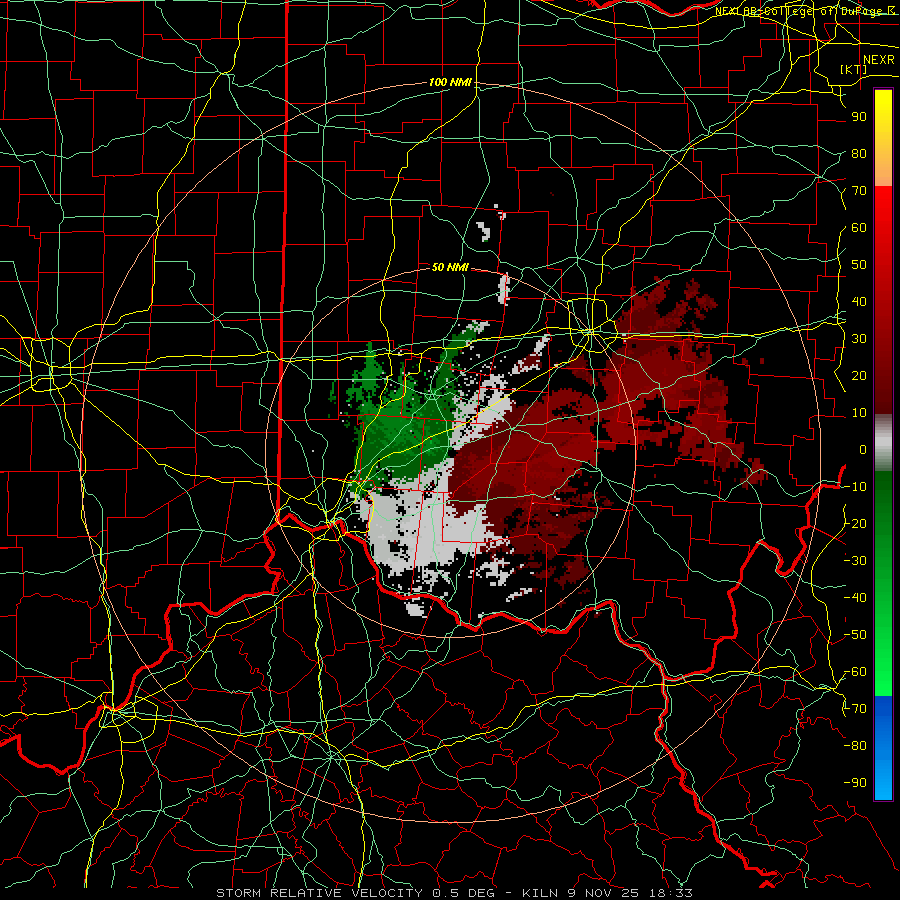The width and height of the screenshot is (900, 900).
Task: Click the 90 value on velocity scale
Action: coord(859,117)
